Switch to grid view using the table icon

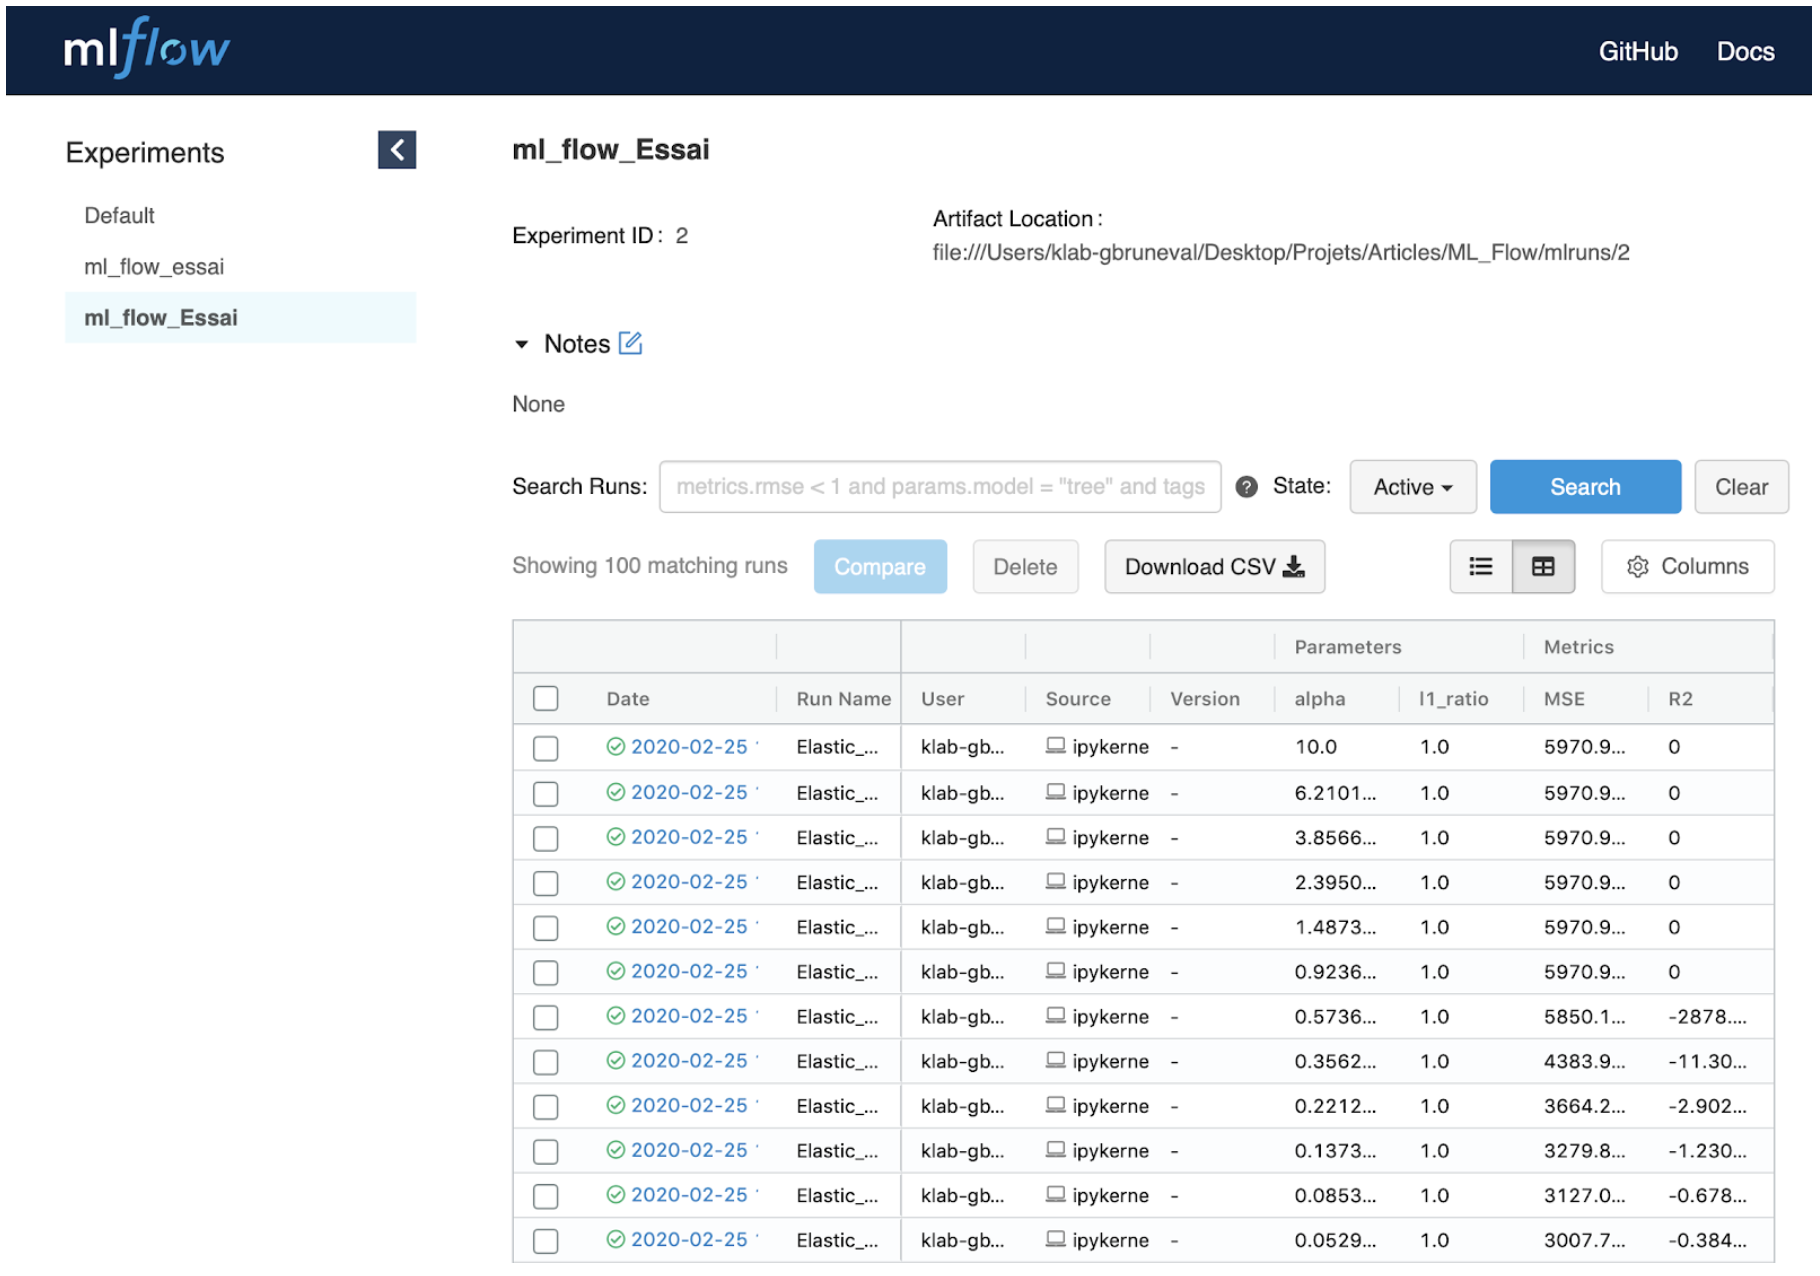[x=1543, y=566]
